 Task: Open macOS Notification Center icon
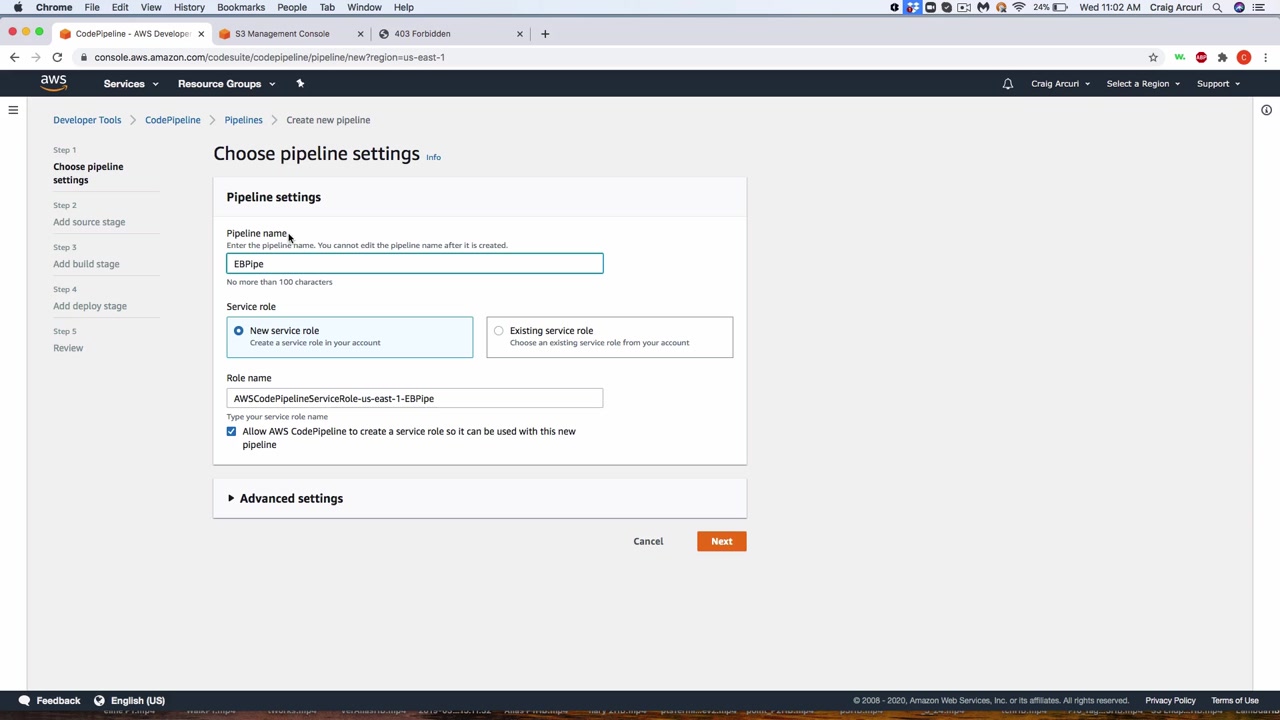pyautogui.click(x=1259, y=7)
